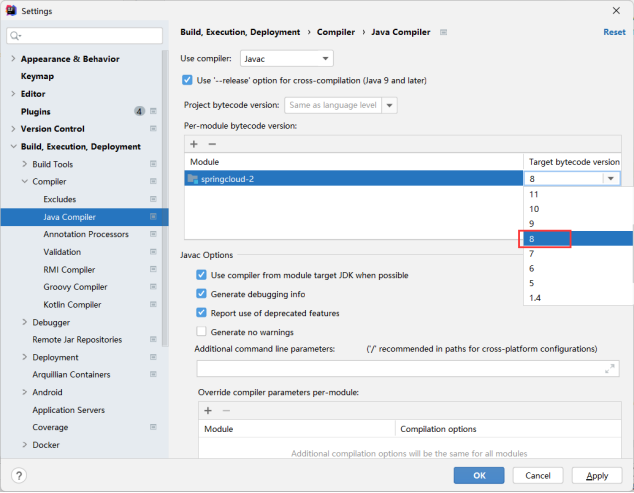Select Annotation Processors in the settings tree

(86, 234)
